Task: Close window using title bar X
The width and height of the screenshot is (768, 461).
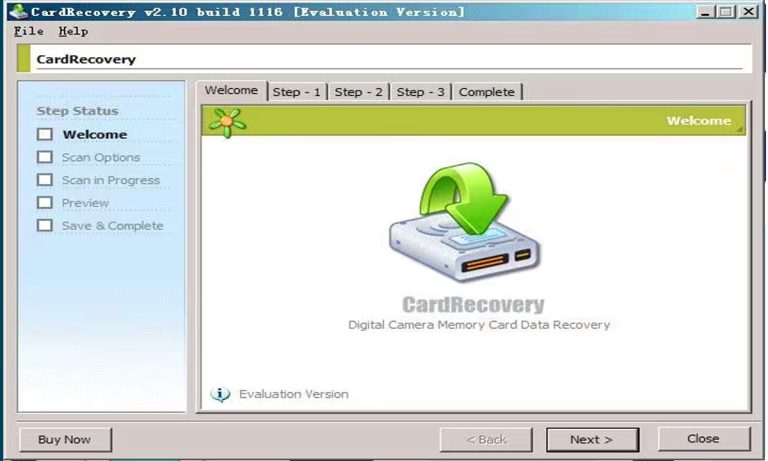Action: tap(748, 12)
